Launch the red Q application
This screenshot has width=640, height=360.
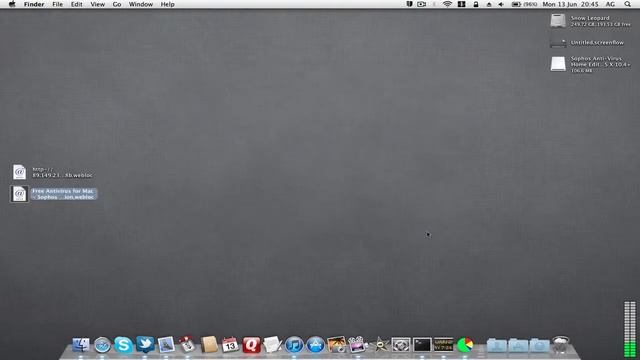tap(251, 345)
